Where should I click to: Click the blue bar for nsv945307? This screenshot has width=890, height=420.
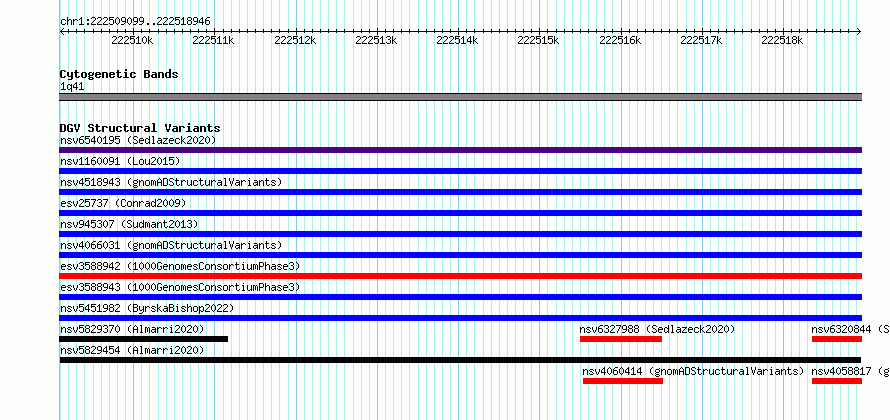pyautogui.click(x=460, y=234)
